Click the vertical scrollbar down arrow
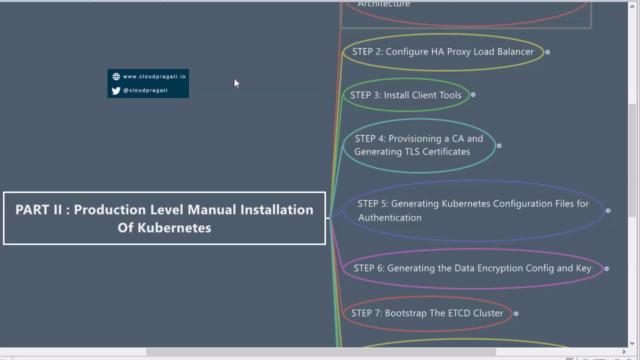 [632, 343]
